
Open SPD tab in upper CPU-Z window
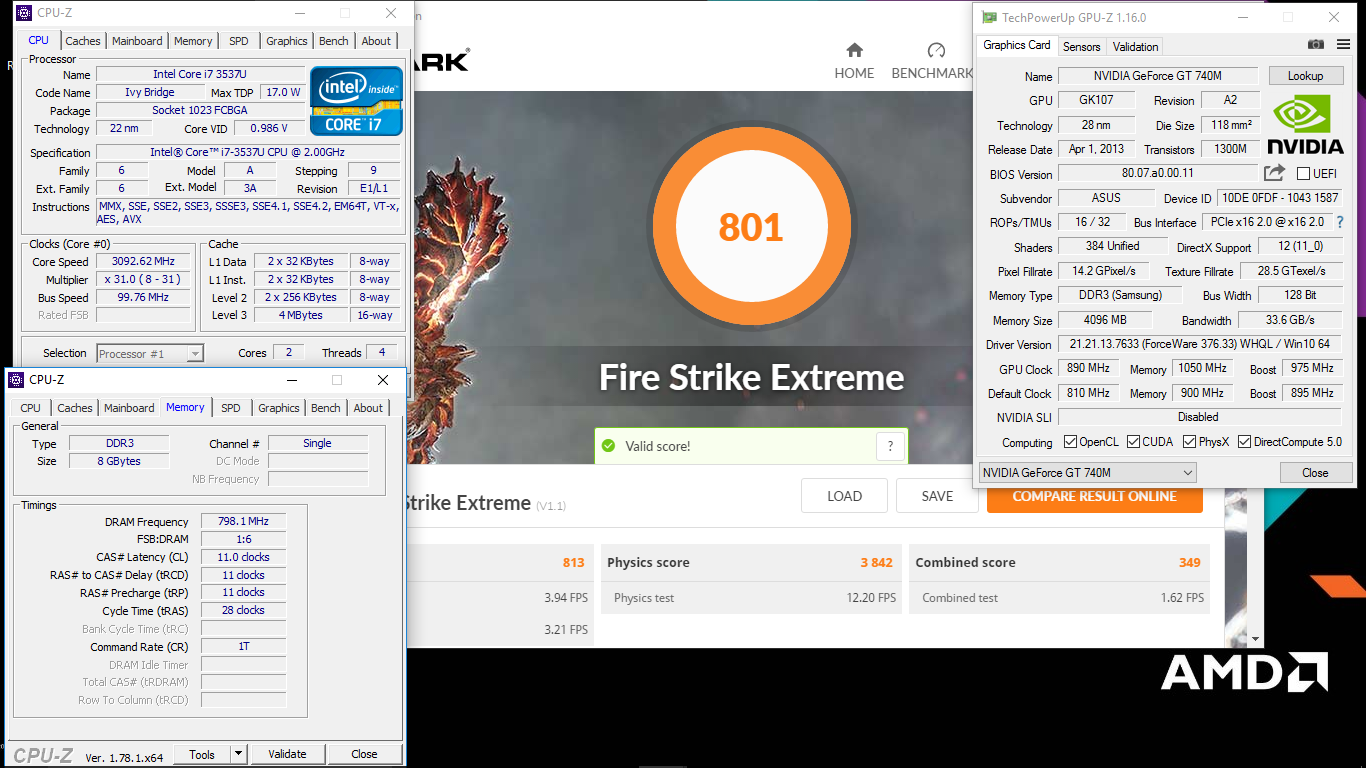pos(238,41)
